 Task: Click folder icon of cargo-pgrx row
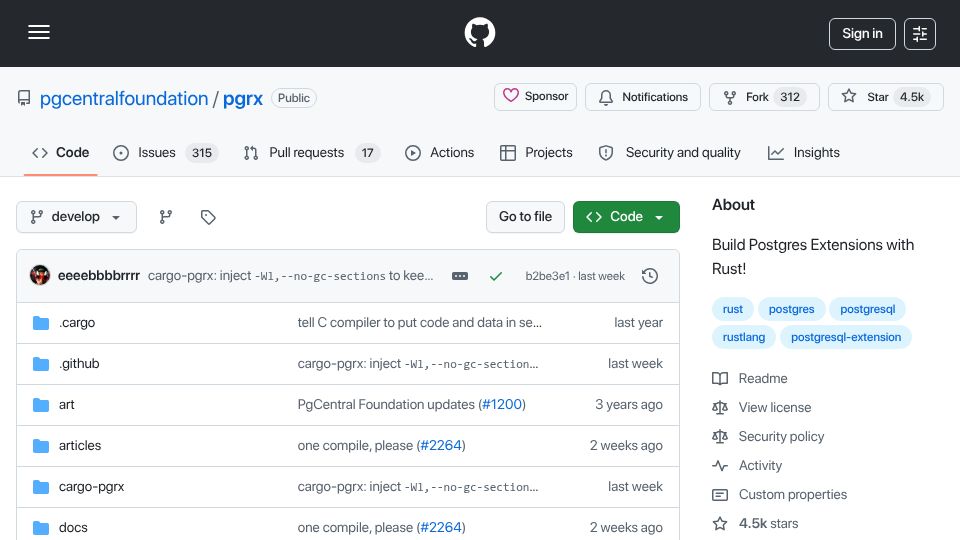(x=41, y=487)
